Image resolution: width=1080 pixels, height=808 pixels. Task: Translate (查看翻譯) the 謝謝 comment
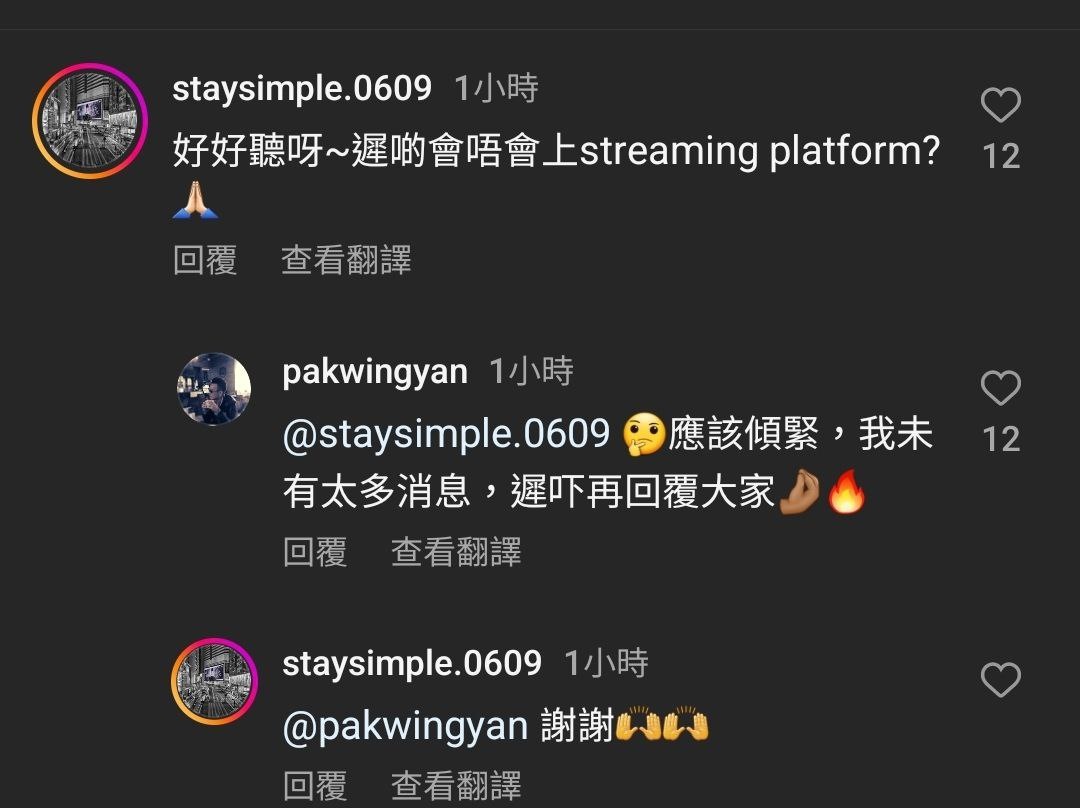[456, 786]
